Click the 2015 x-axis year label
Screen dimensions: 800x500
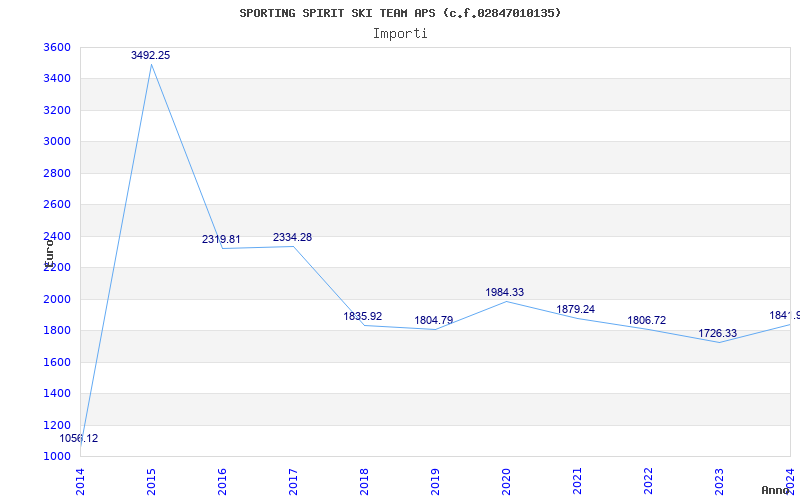tap(151, 481)
